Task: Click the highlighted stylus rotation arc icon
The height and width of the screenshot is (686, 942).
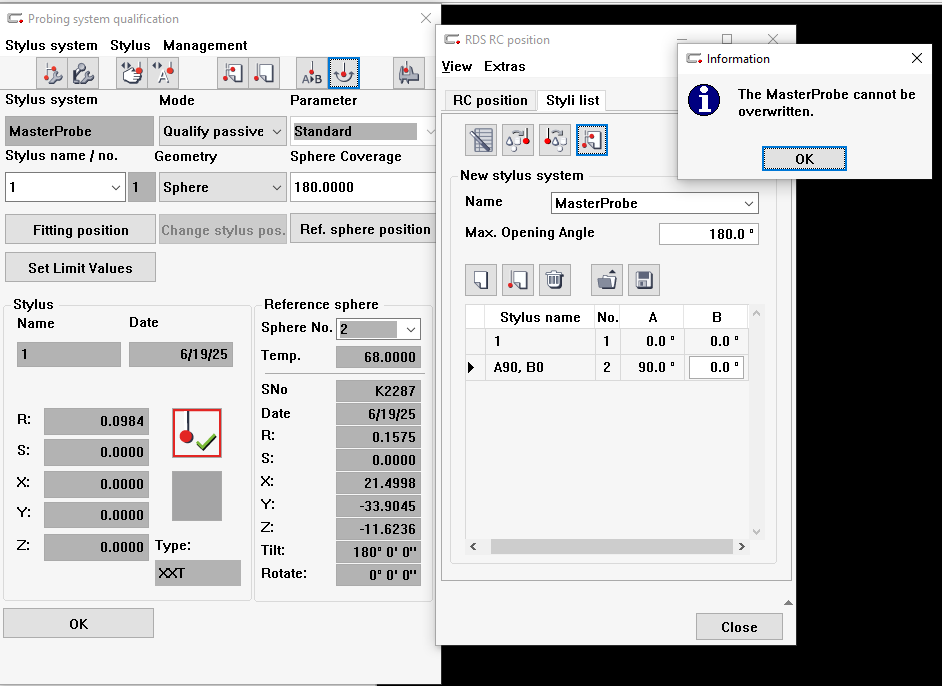Action: pyautogui.click(x=344, y=73)
